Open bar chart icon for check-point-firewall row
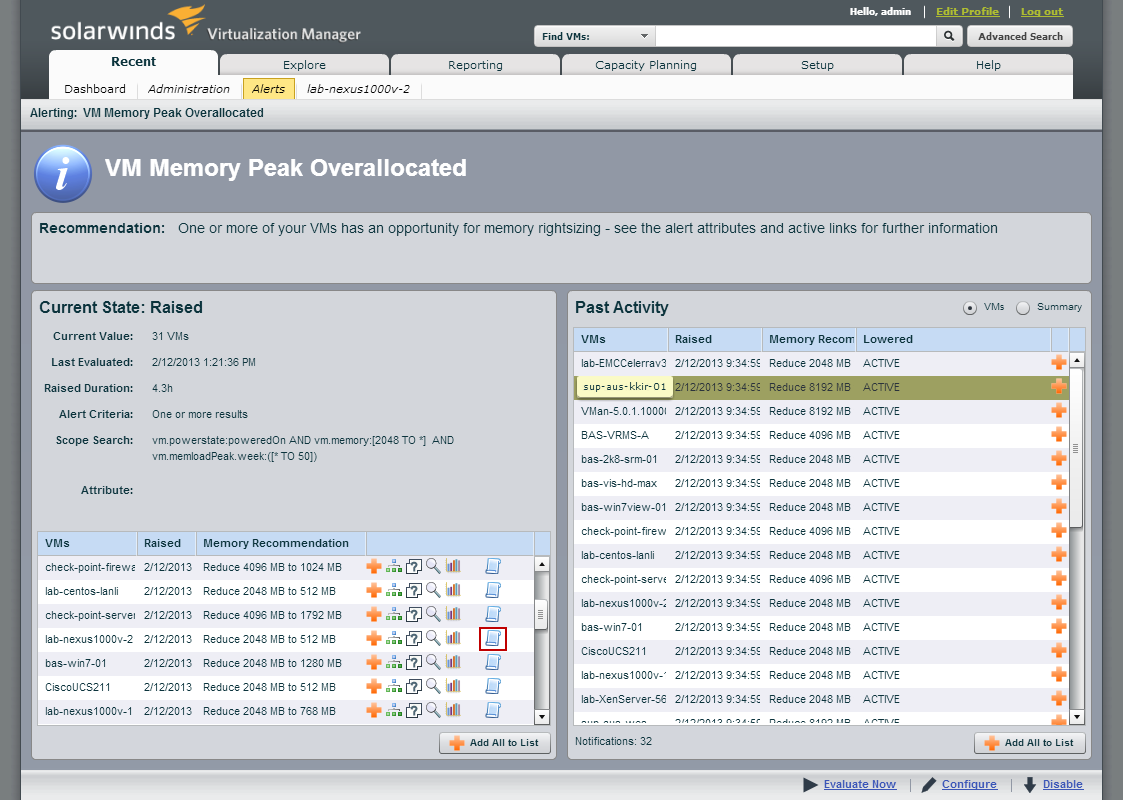The height and width of the screenshot is (800, 1123). pyautogui.click(x=453, y=567)
